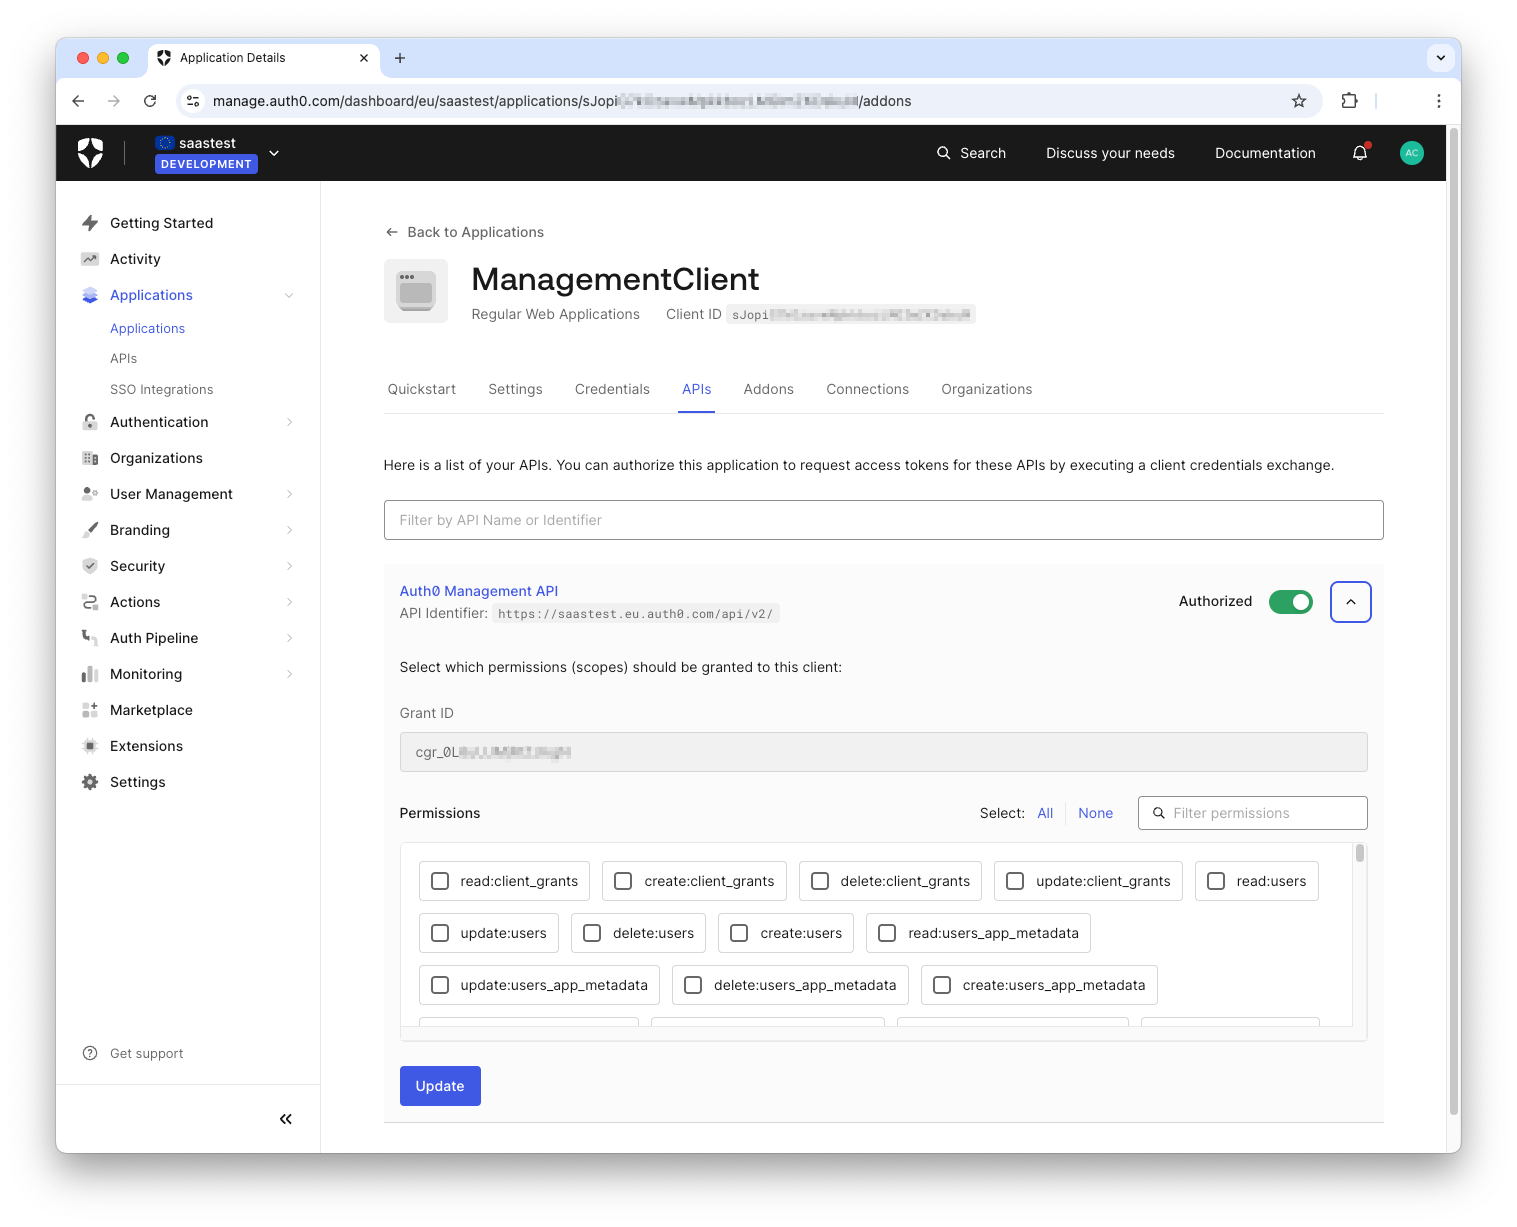Screen dimensions: 1517x1227
Task: Click the Auth Pipeline icon
Action: coord(90,638)
